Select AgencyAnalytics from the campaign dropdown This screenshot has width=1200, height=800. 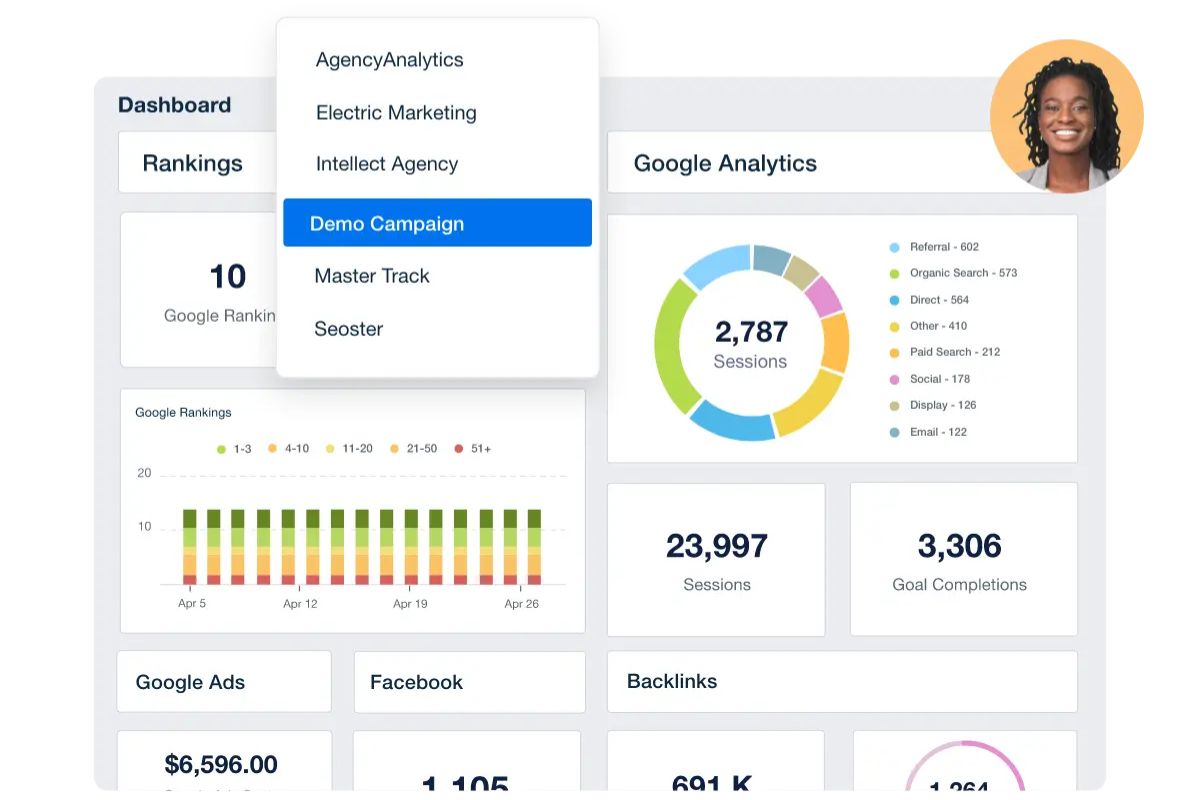[x=390, y=60]
